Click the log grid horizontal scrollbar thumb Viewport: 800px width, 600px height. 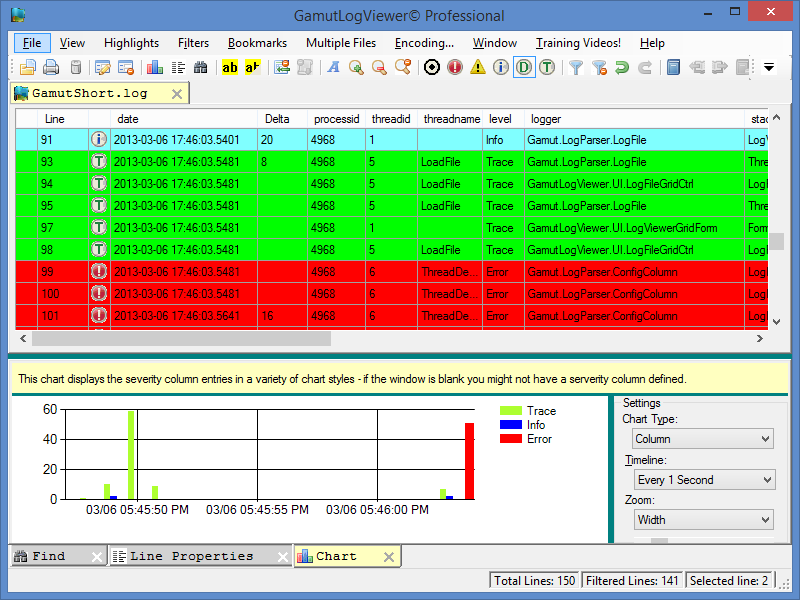pyautogui.click(x=182, y=338)
